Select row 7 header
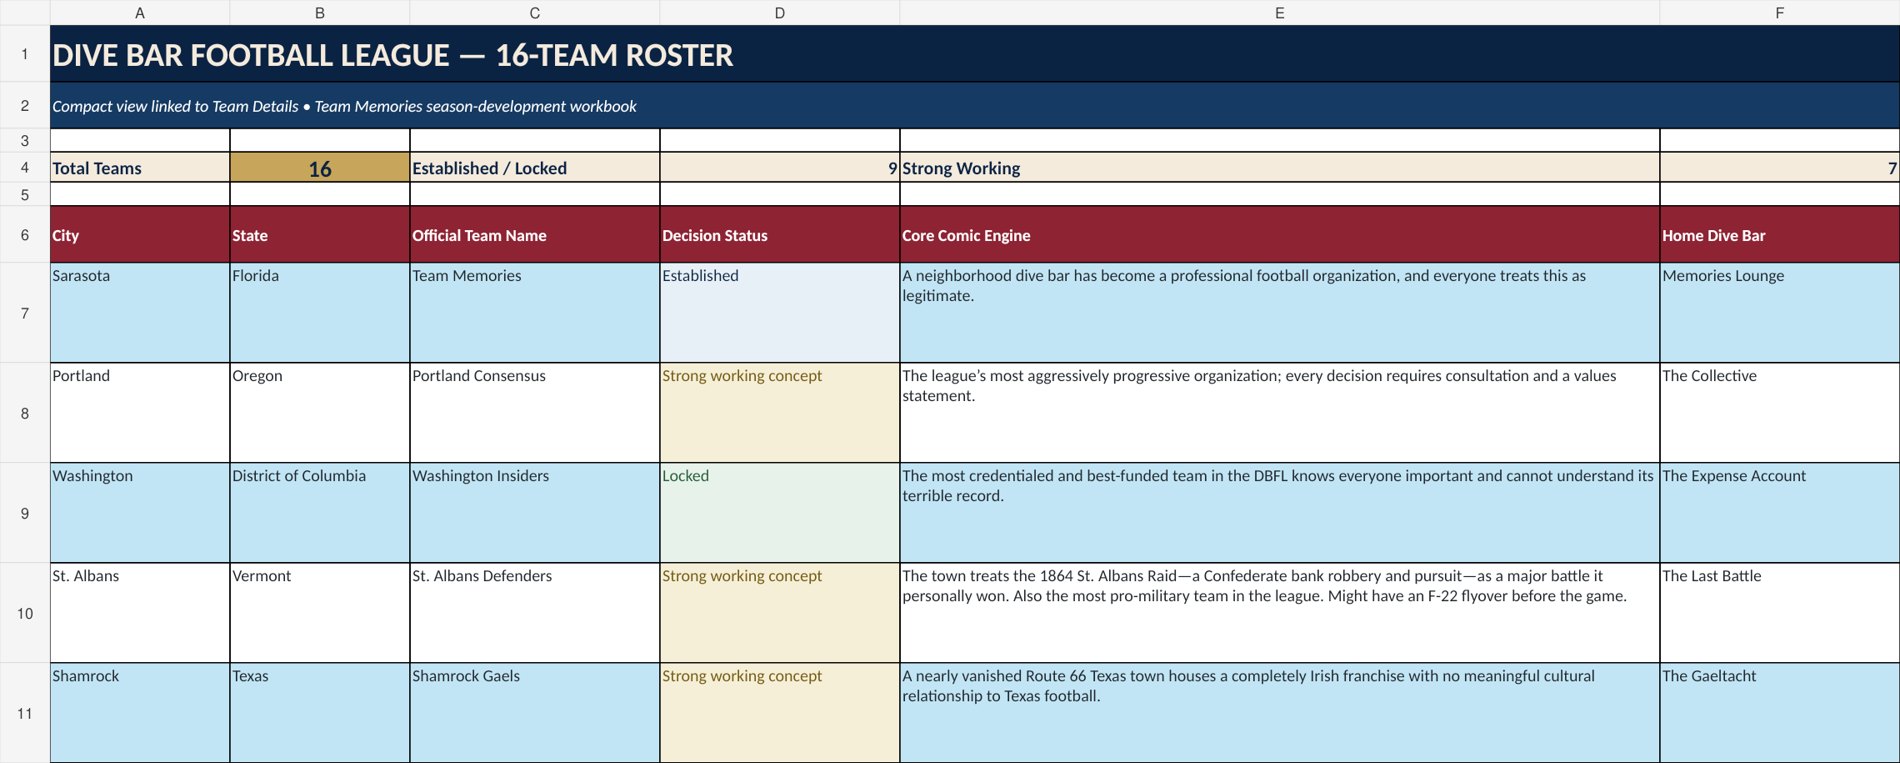The width and height of the screenshot is (1900, 763). tap(25, 313)
